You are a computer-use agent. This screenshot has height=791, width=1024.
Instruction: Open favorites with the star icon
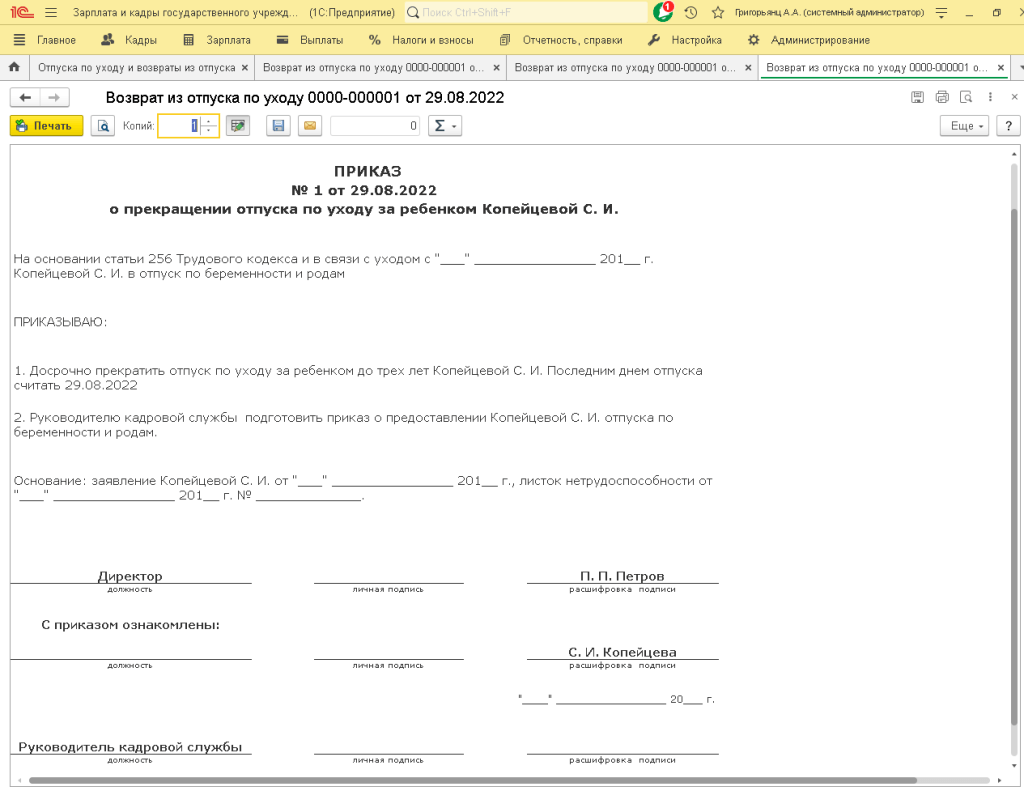tap(717, 13)
